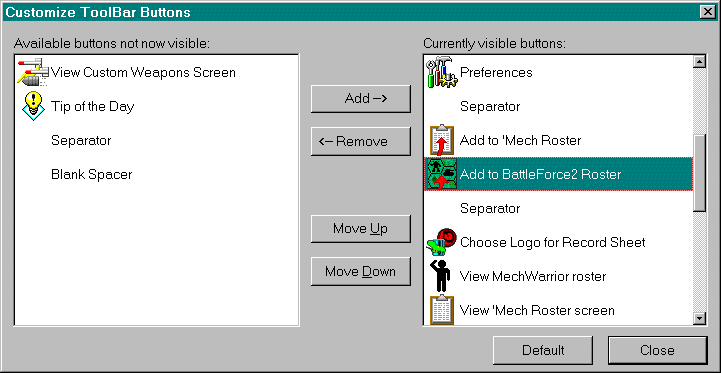Select View 'Mech Roster screen text
The image size is (721, 373).
pos(537,310)
